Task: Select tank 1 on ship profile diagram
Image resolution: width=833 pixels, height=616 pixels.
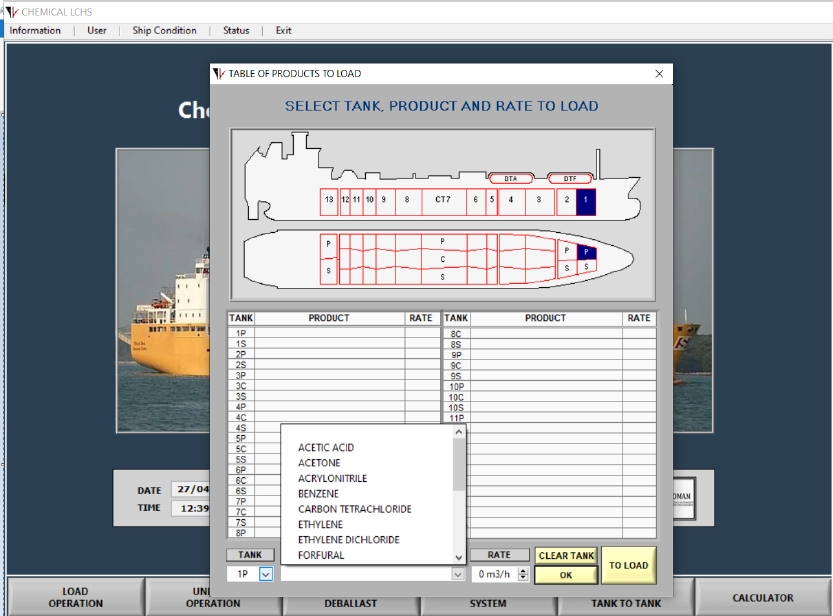Action: click(586, 200)
